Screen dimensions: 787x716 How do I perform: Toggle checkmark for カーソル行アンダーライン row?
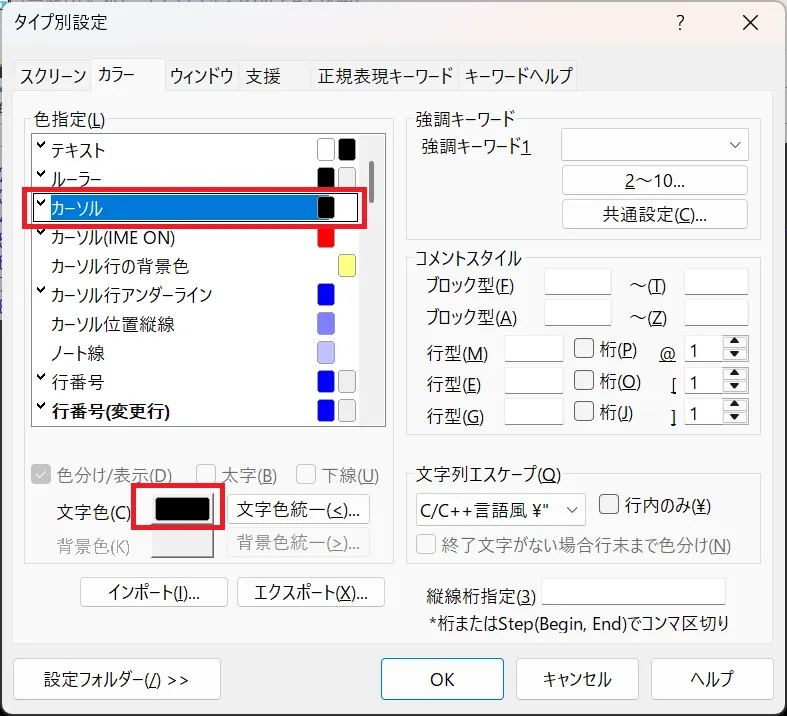click(42, 290)
